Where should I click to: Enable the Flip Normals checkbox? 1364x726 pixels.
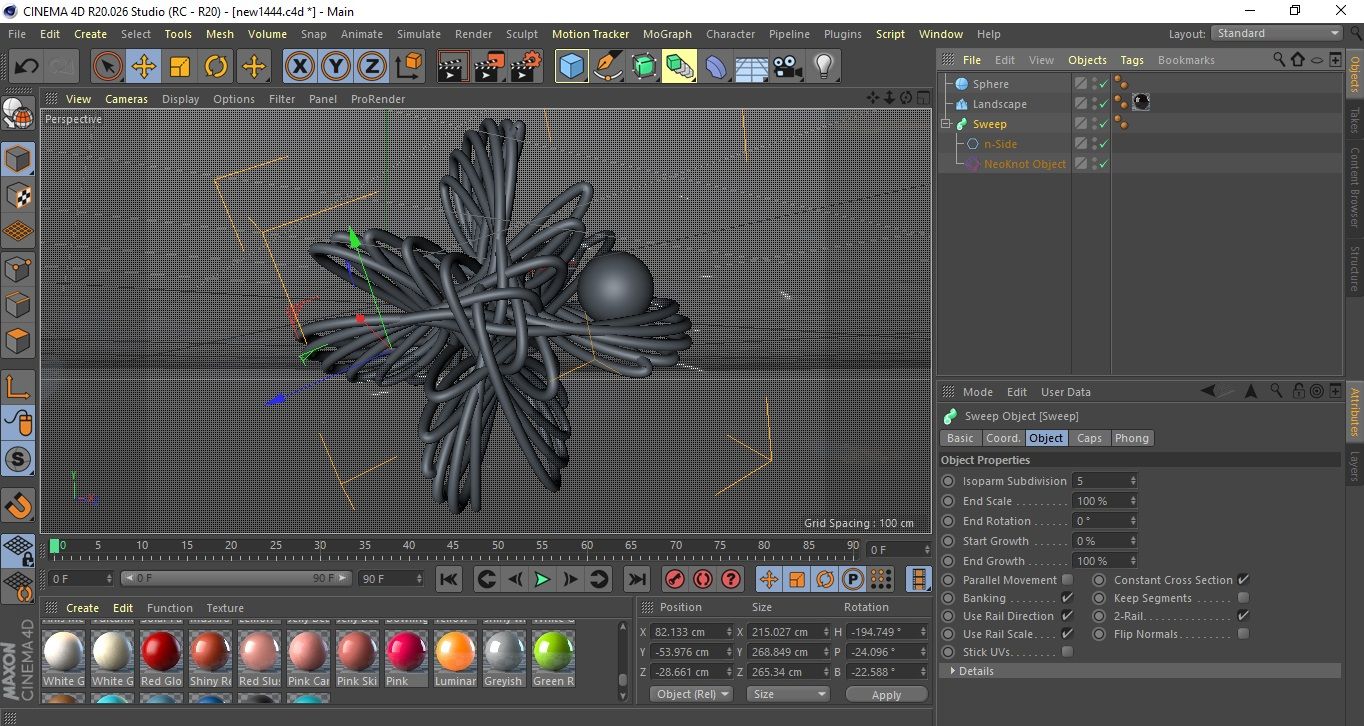pos(1243,634)
